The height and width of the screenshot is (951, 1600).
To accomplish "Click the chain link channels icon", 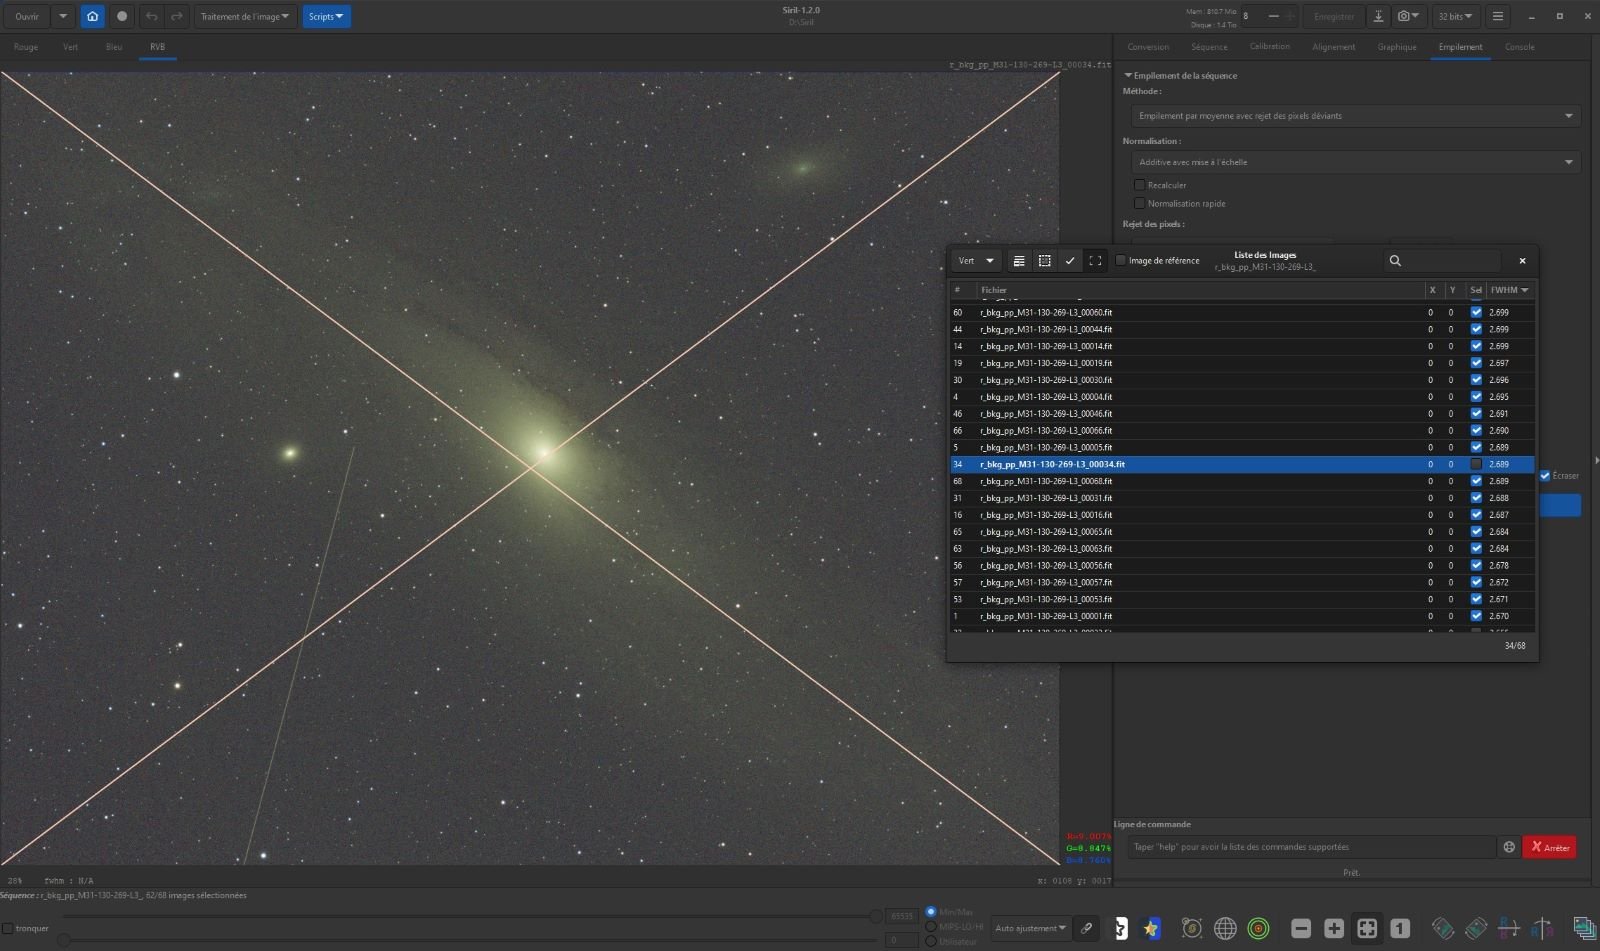I will coord(1086,928).
